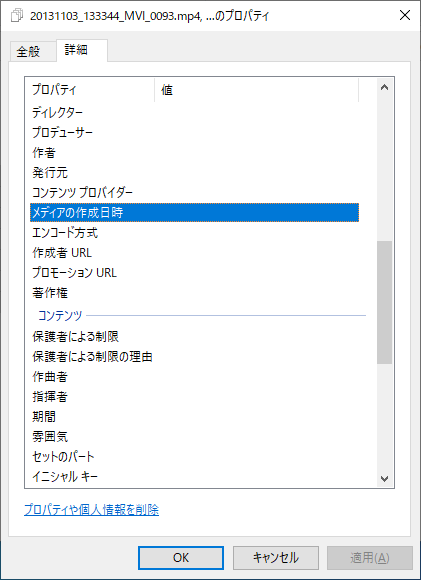Select the highlighted メディアの作成日時 row
This screenshot has height=580, width=421.
click(194, 212)
